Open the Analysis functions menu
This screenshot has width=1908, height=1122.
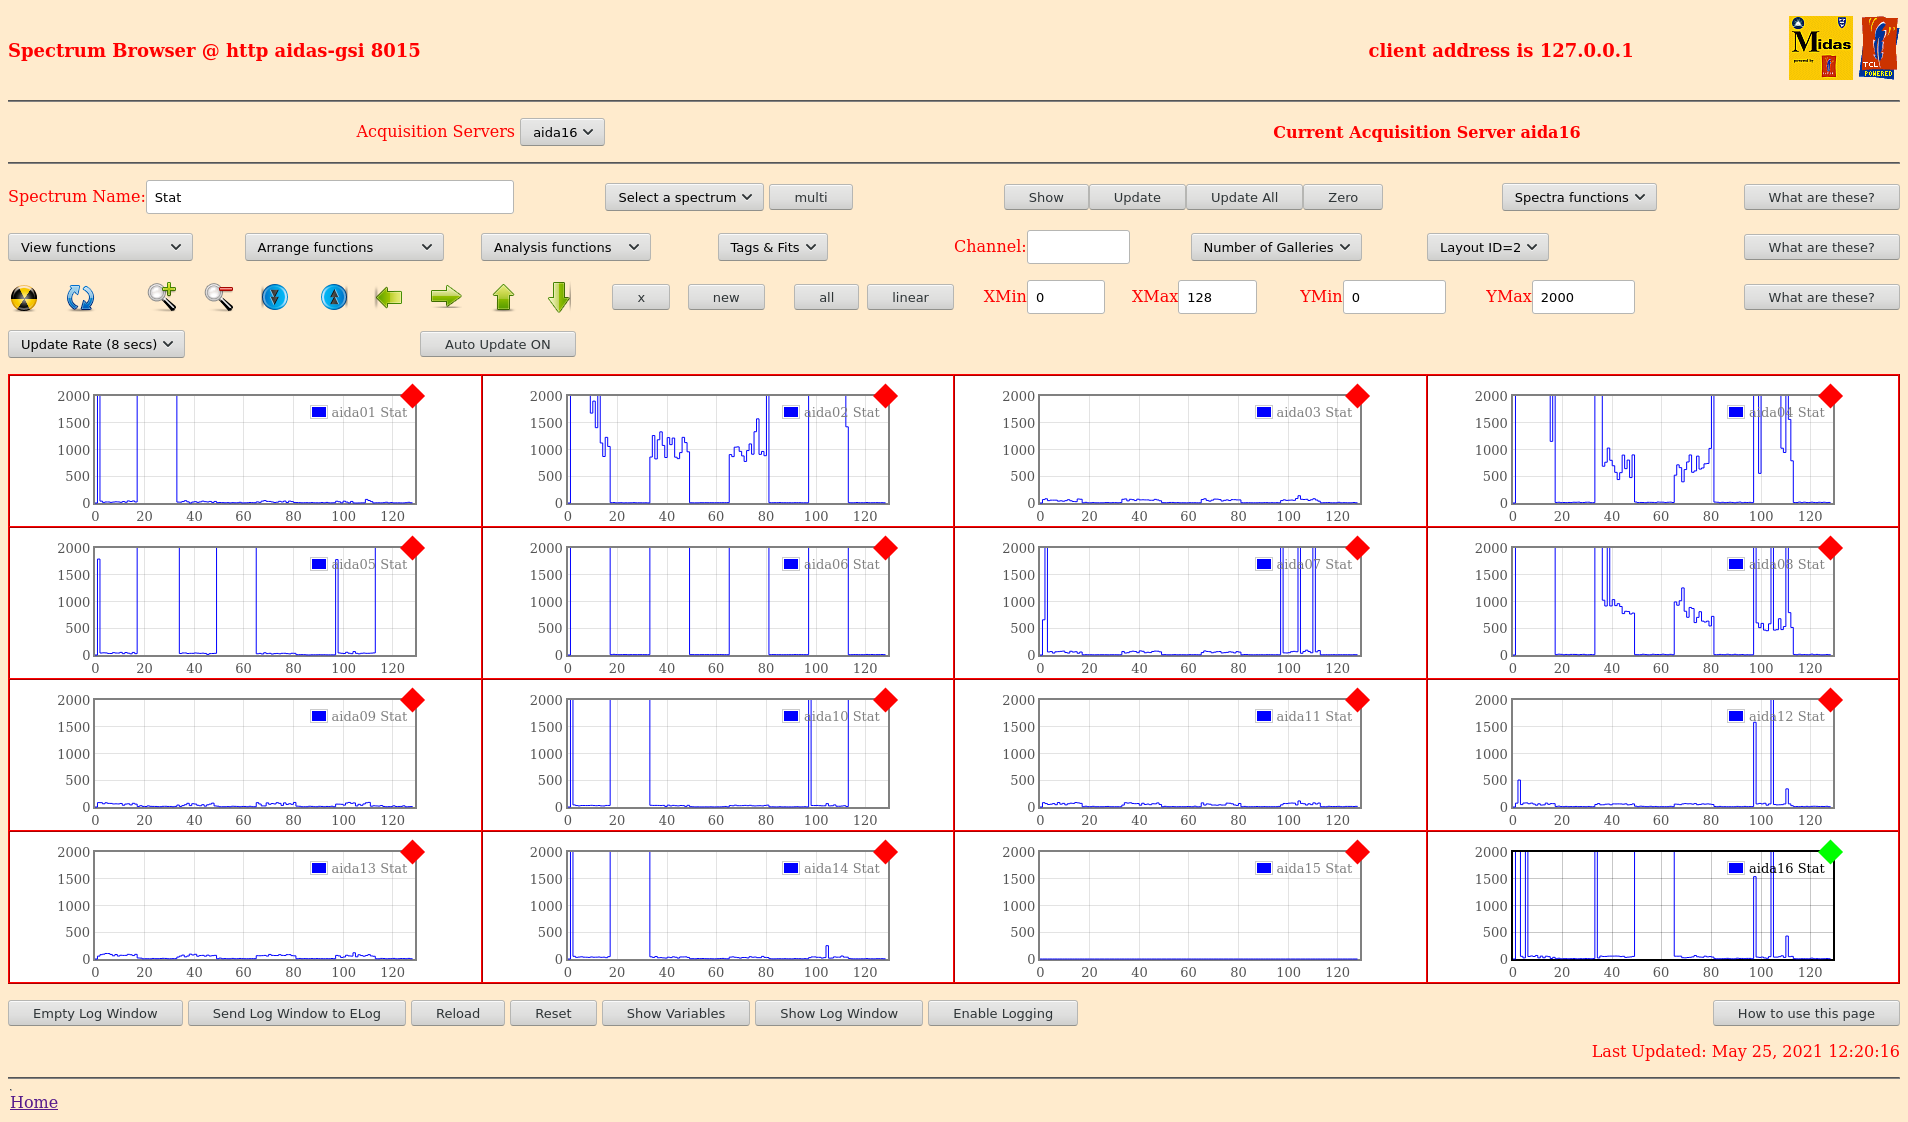[x=565, y=247]
